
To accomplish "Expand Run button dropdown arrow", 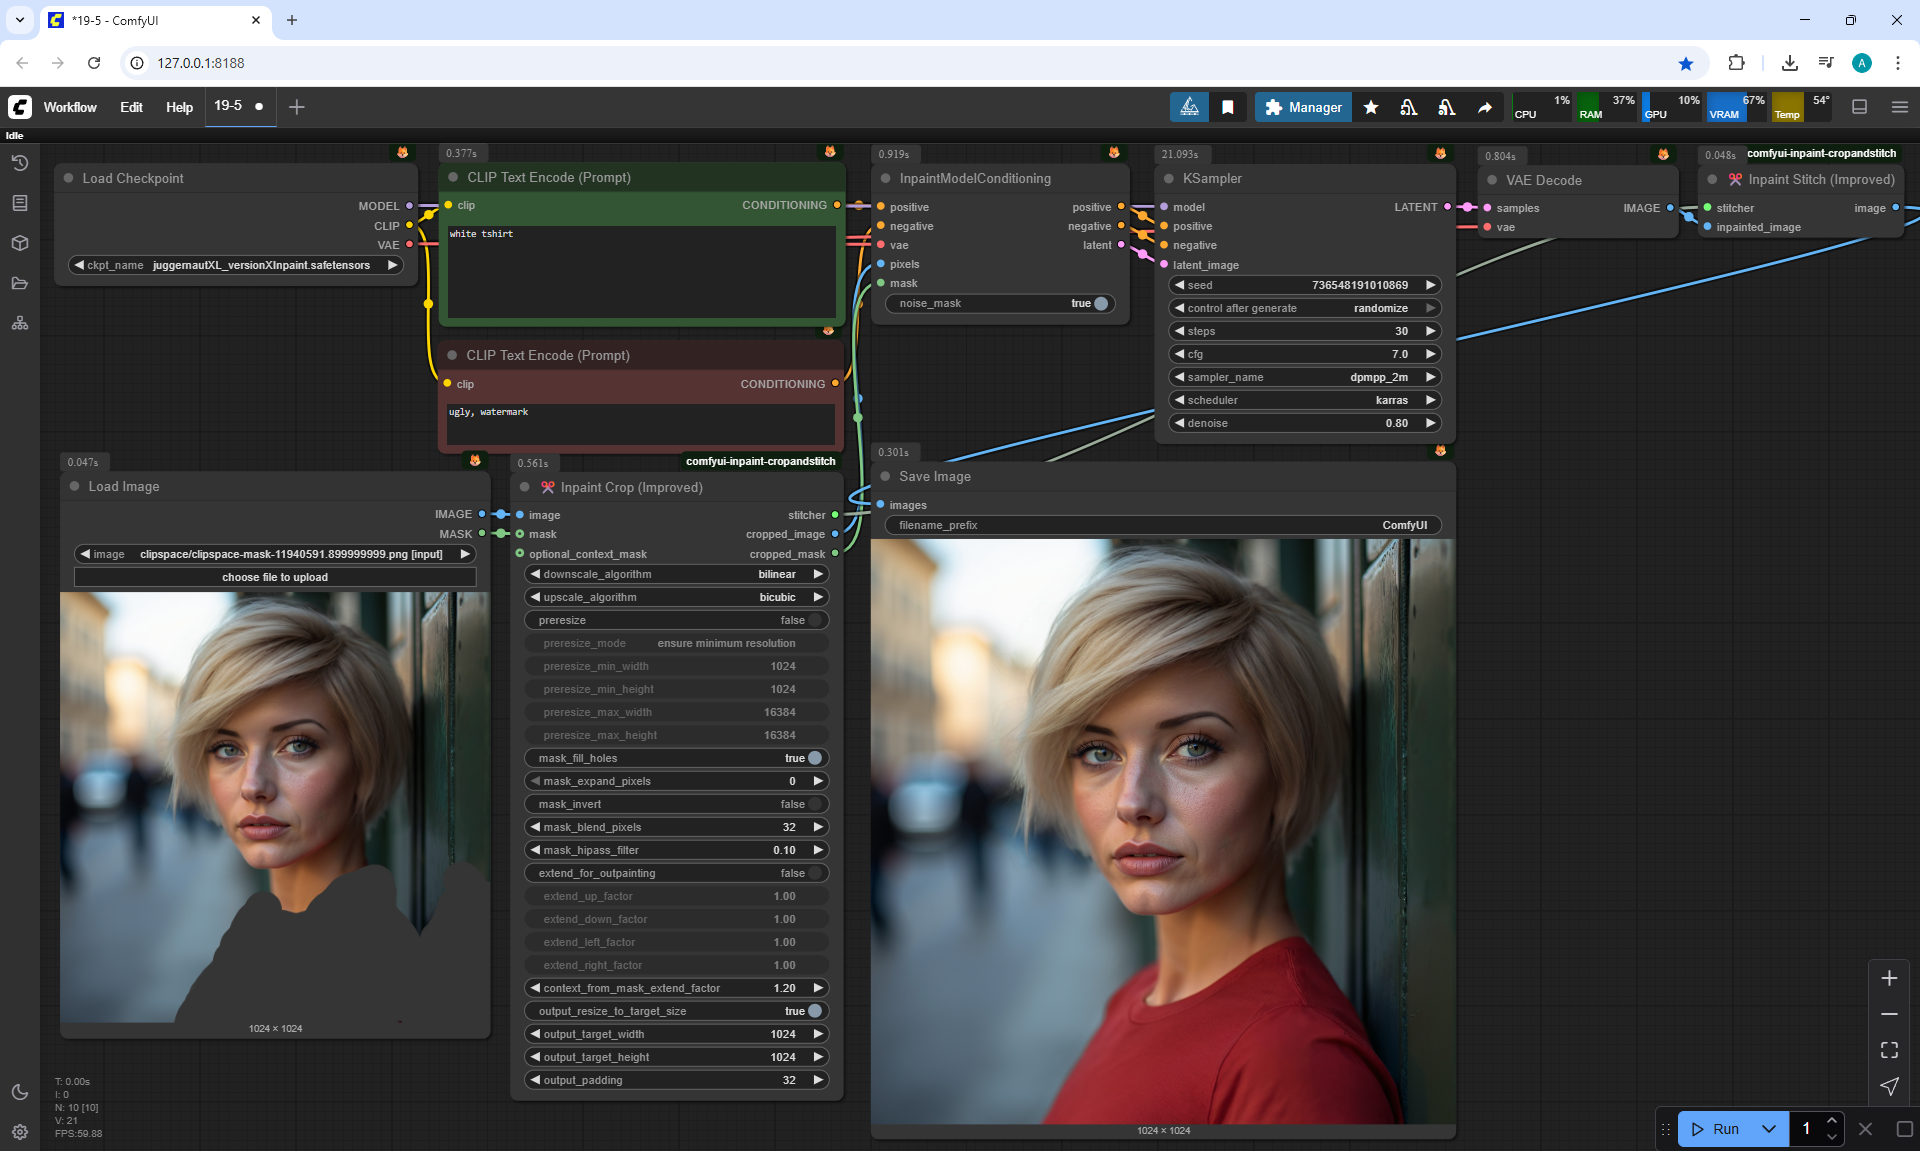I will 1768,1129.
